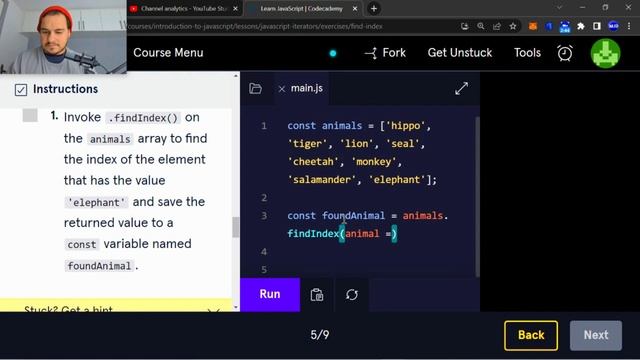
Task: Click line number 4 in the editor
Action: coord(264,252)
